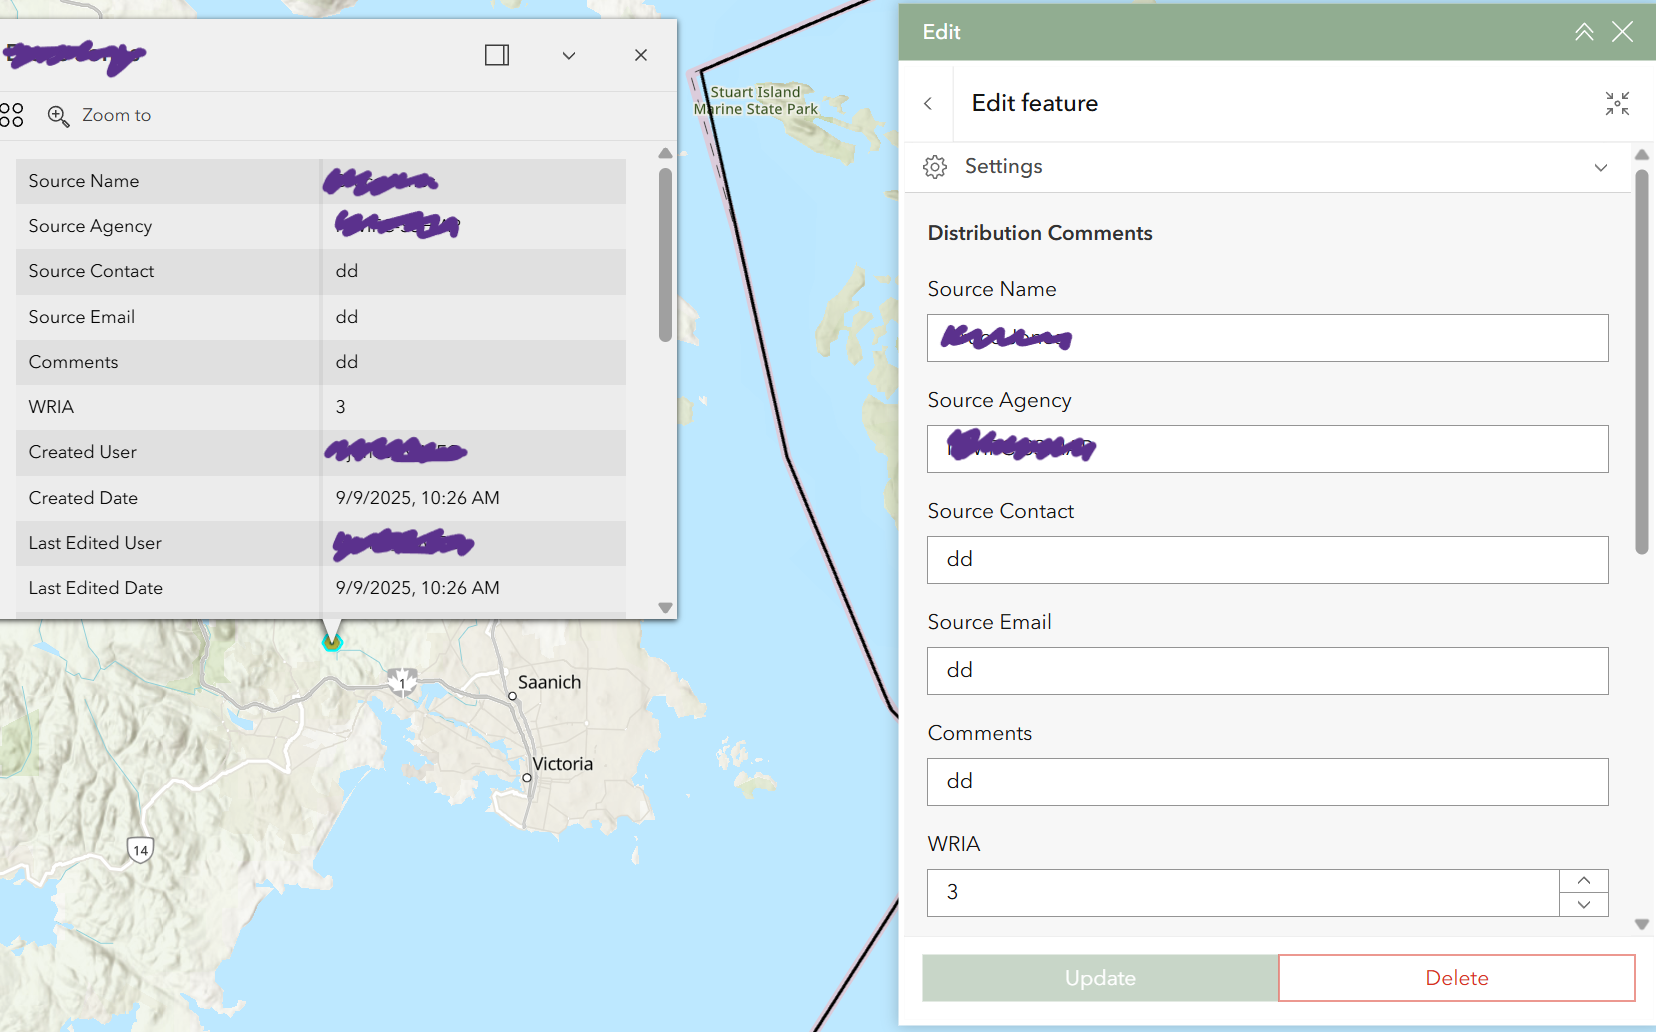Decrement the WRIA value with down arrow
This screenshot has height=1032, width=1656.
1583,904
